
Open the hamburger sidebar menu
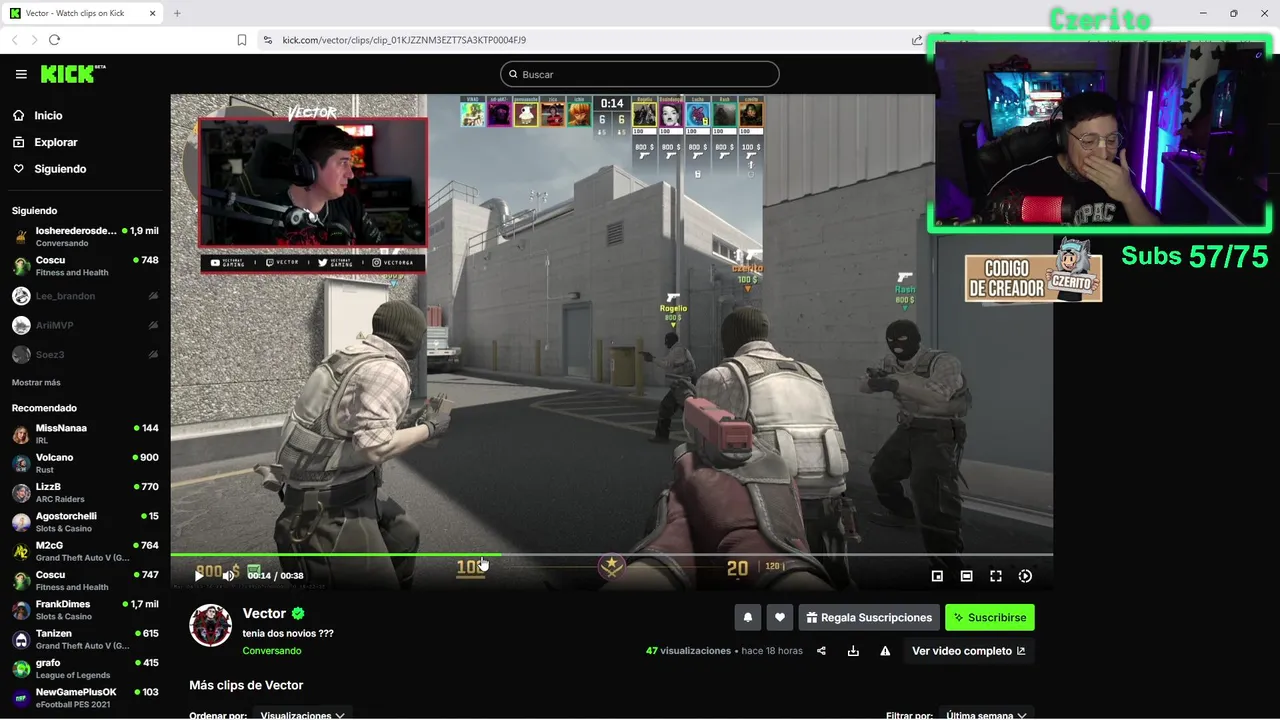point(21,74)
